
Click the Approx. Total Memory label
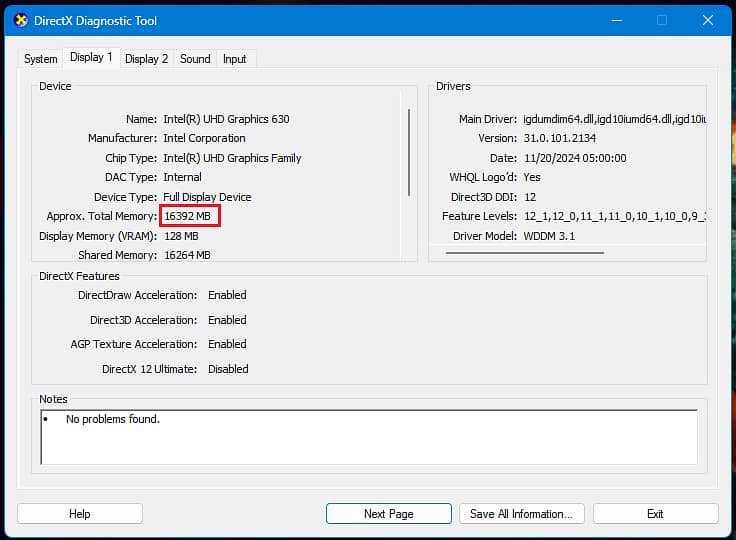[x=102, y=216]
